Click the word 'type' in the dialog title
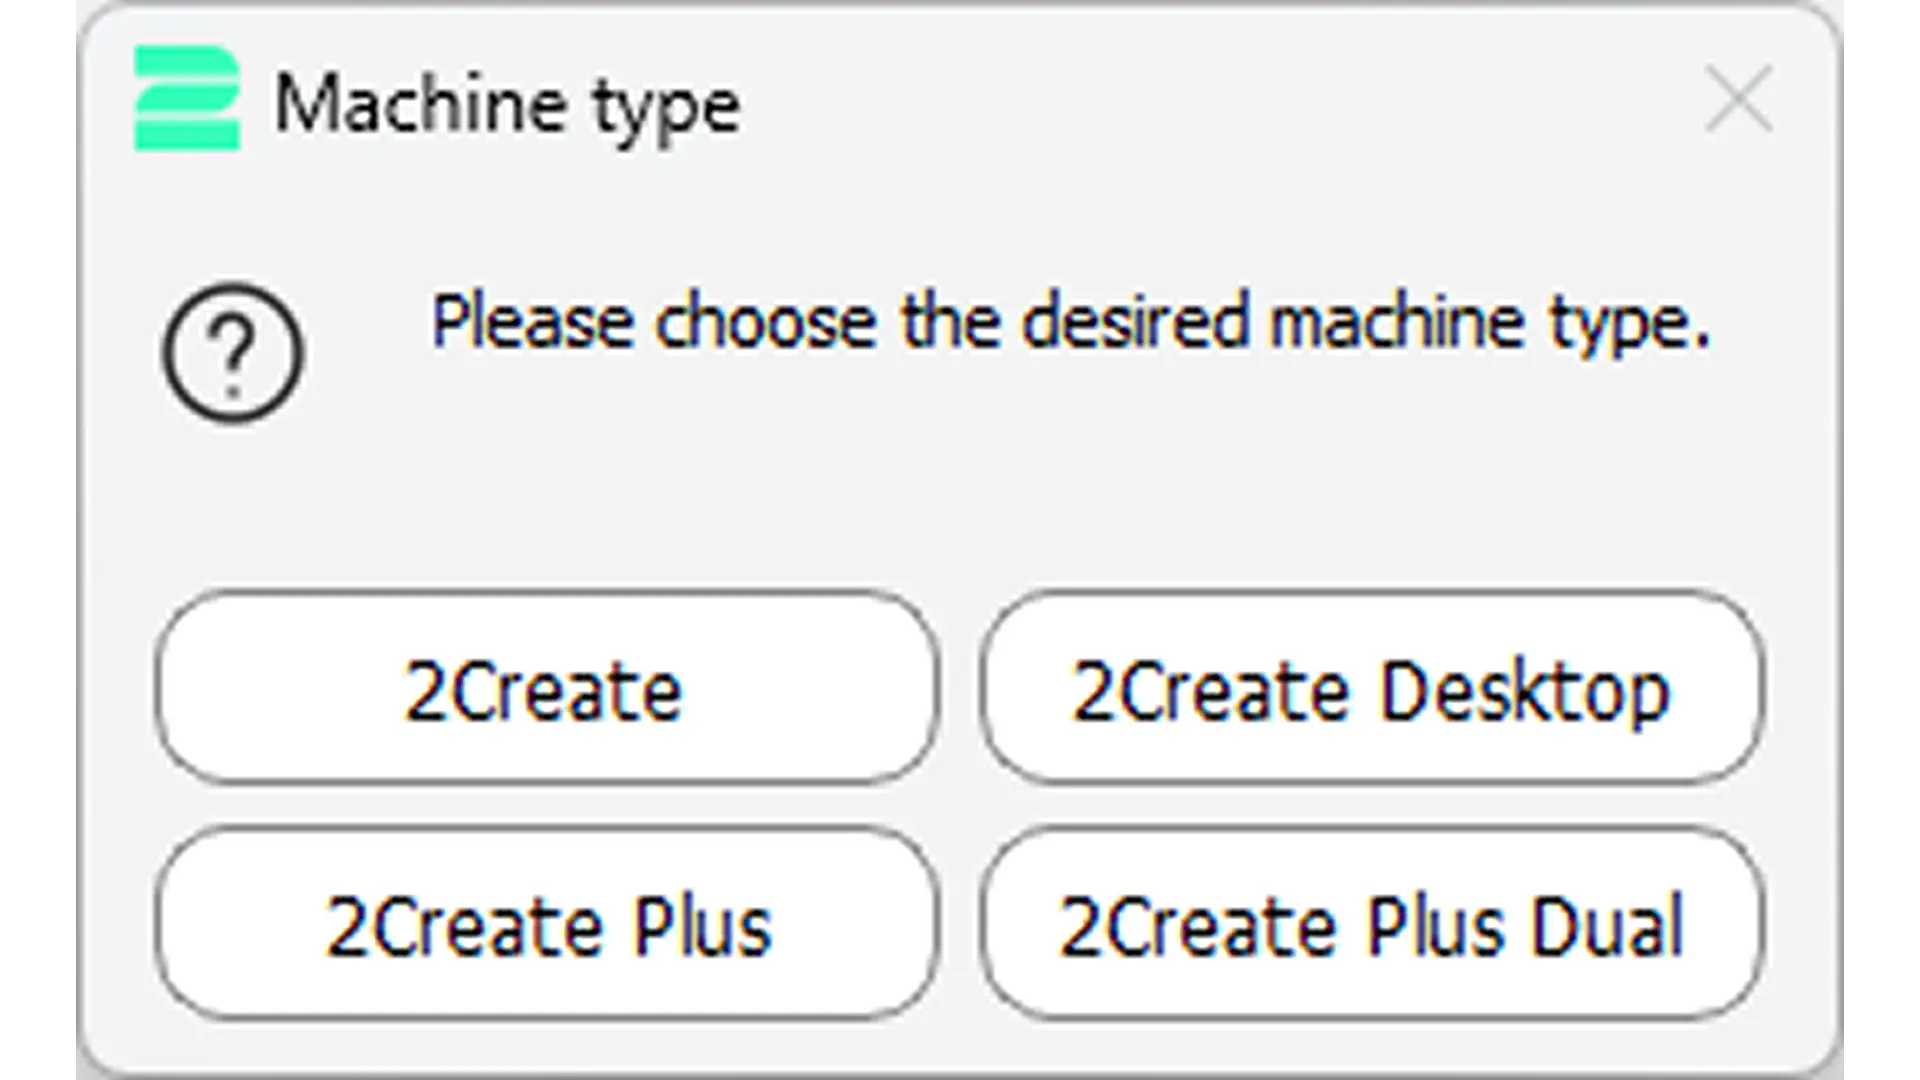 point(667,110)
